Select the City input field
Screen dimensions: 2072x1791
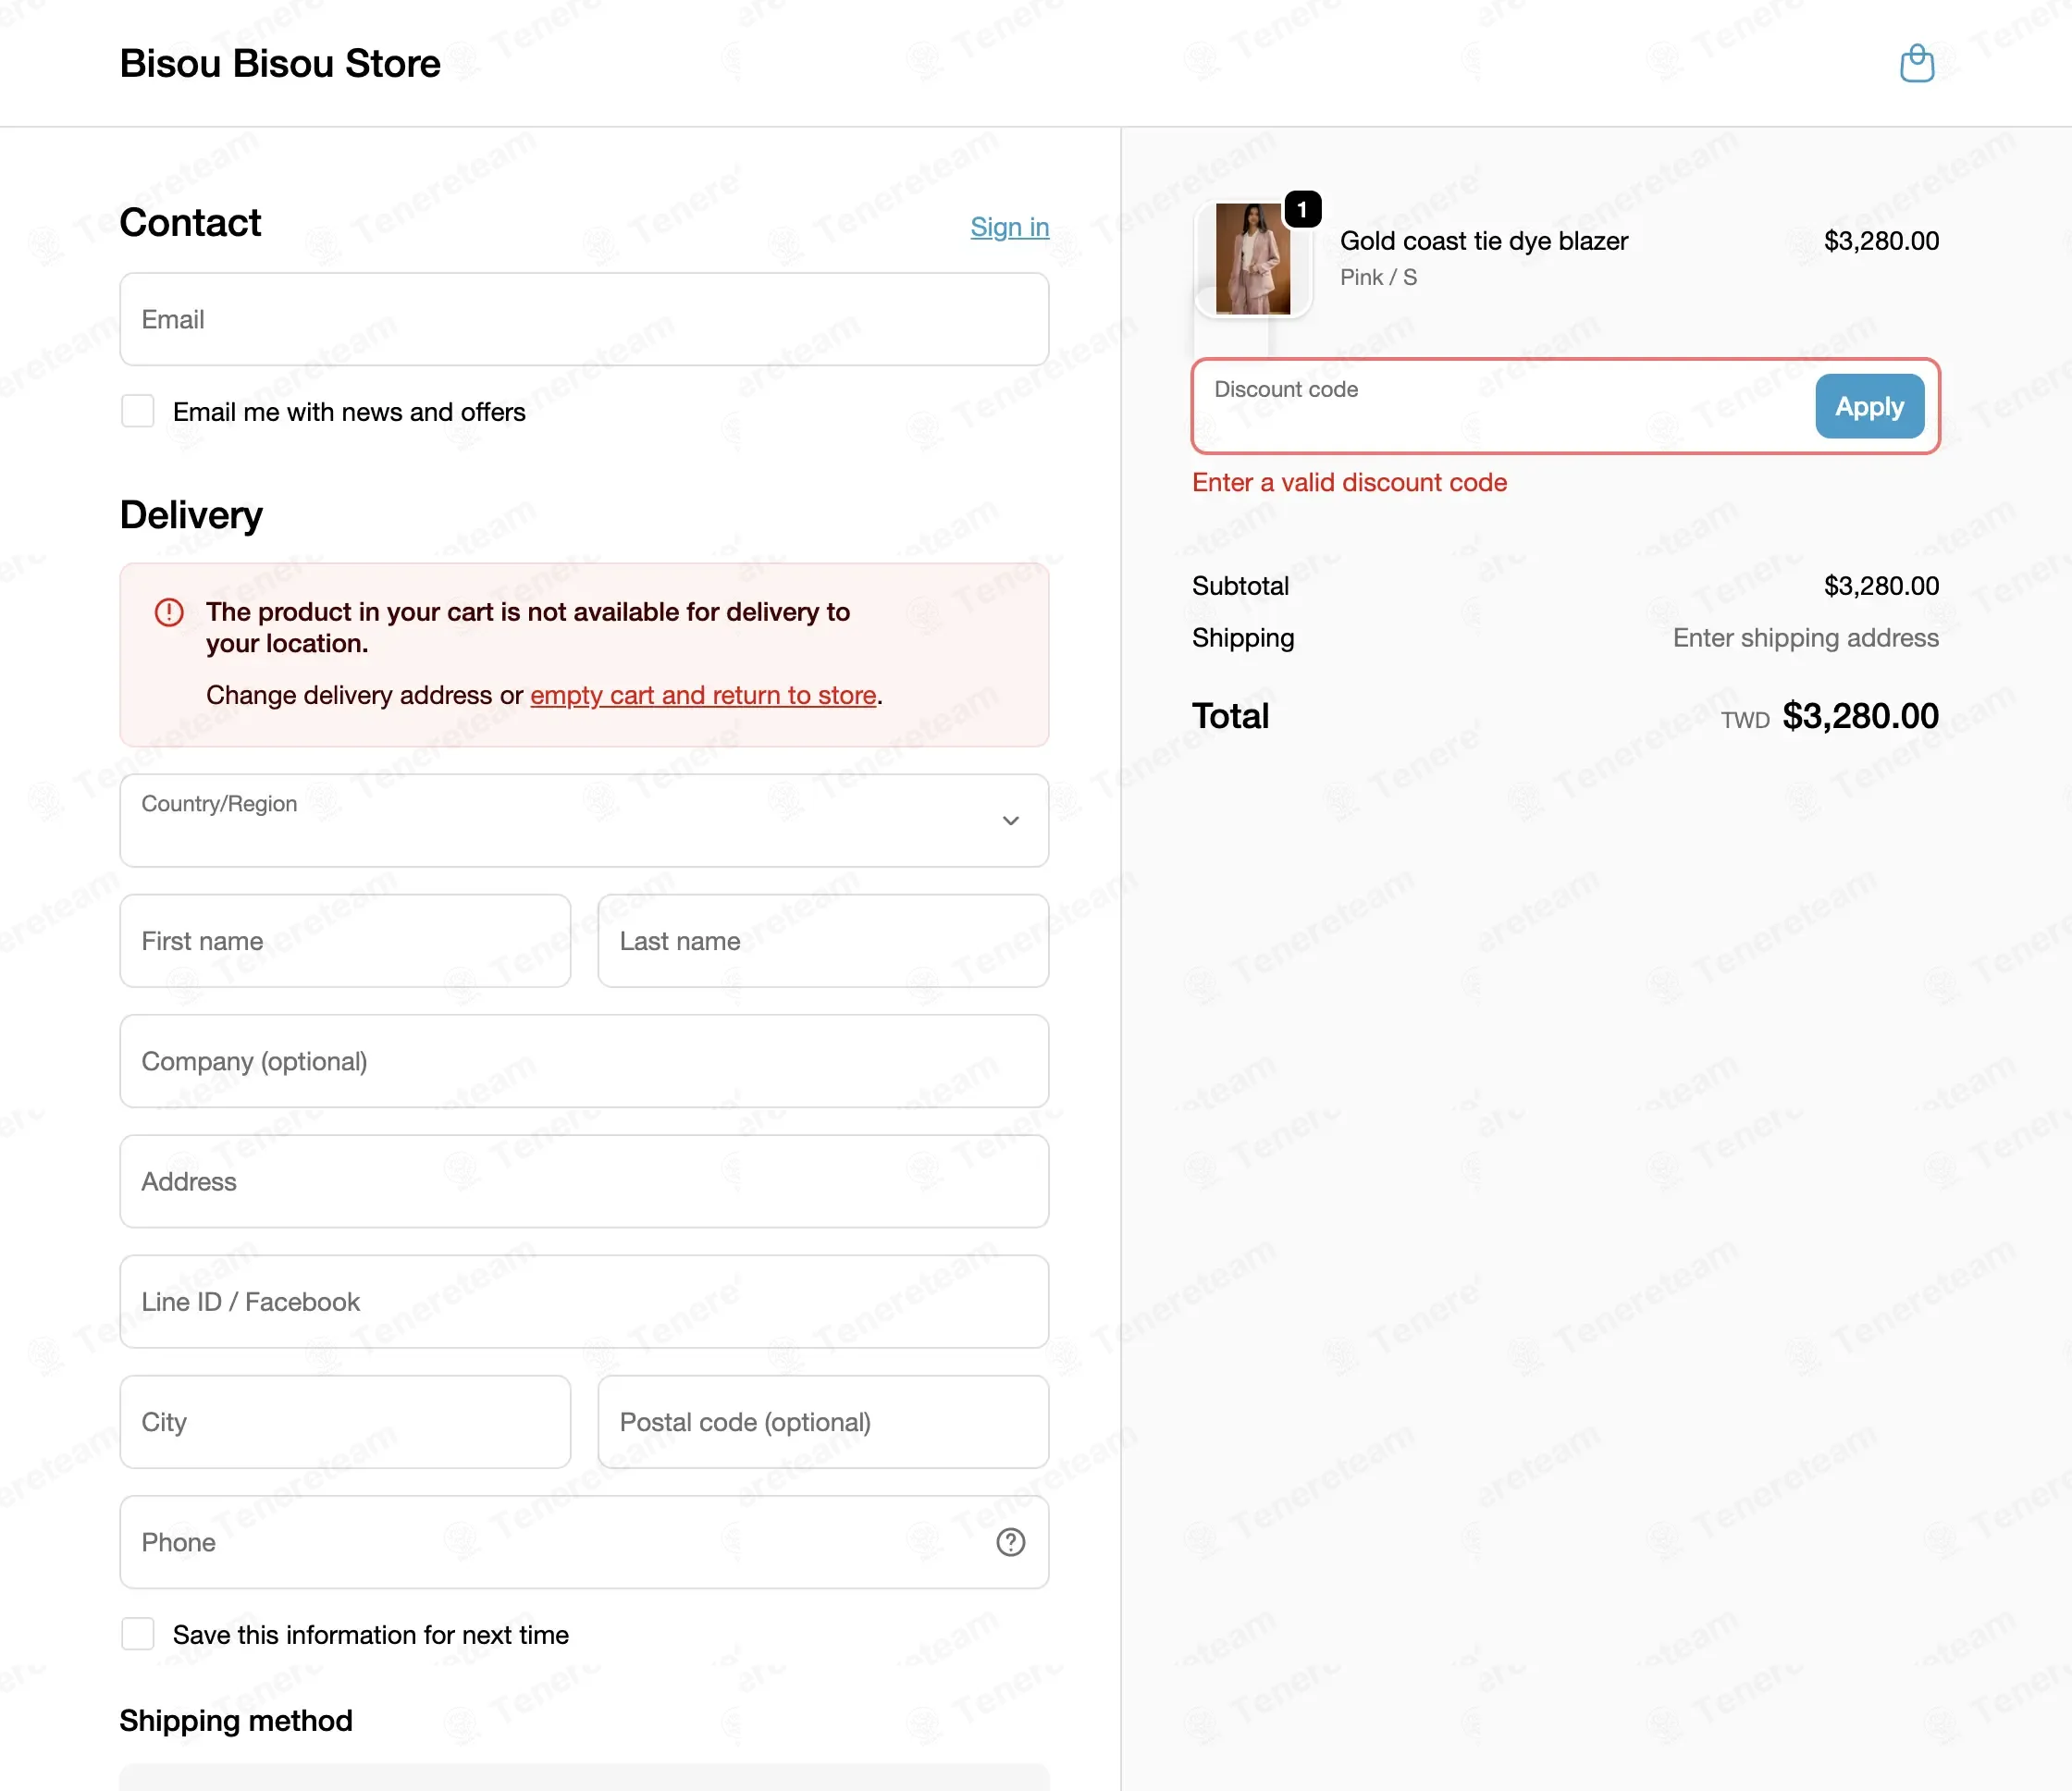(345, 1422)
